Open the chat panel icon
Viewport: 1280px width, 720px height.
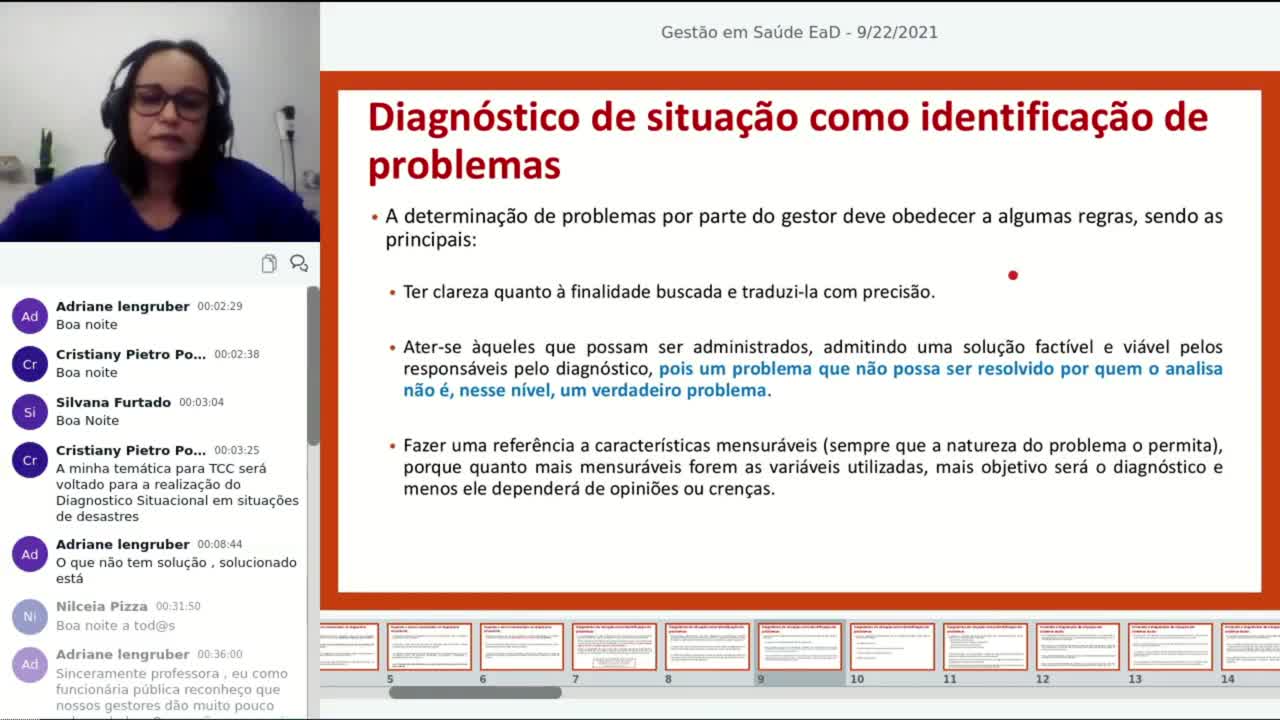tap(299, 263)
